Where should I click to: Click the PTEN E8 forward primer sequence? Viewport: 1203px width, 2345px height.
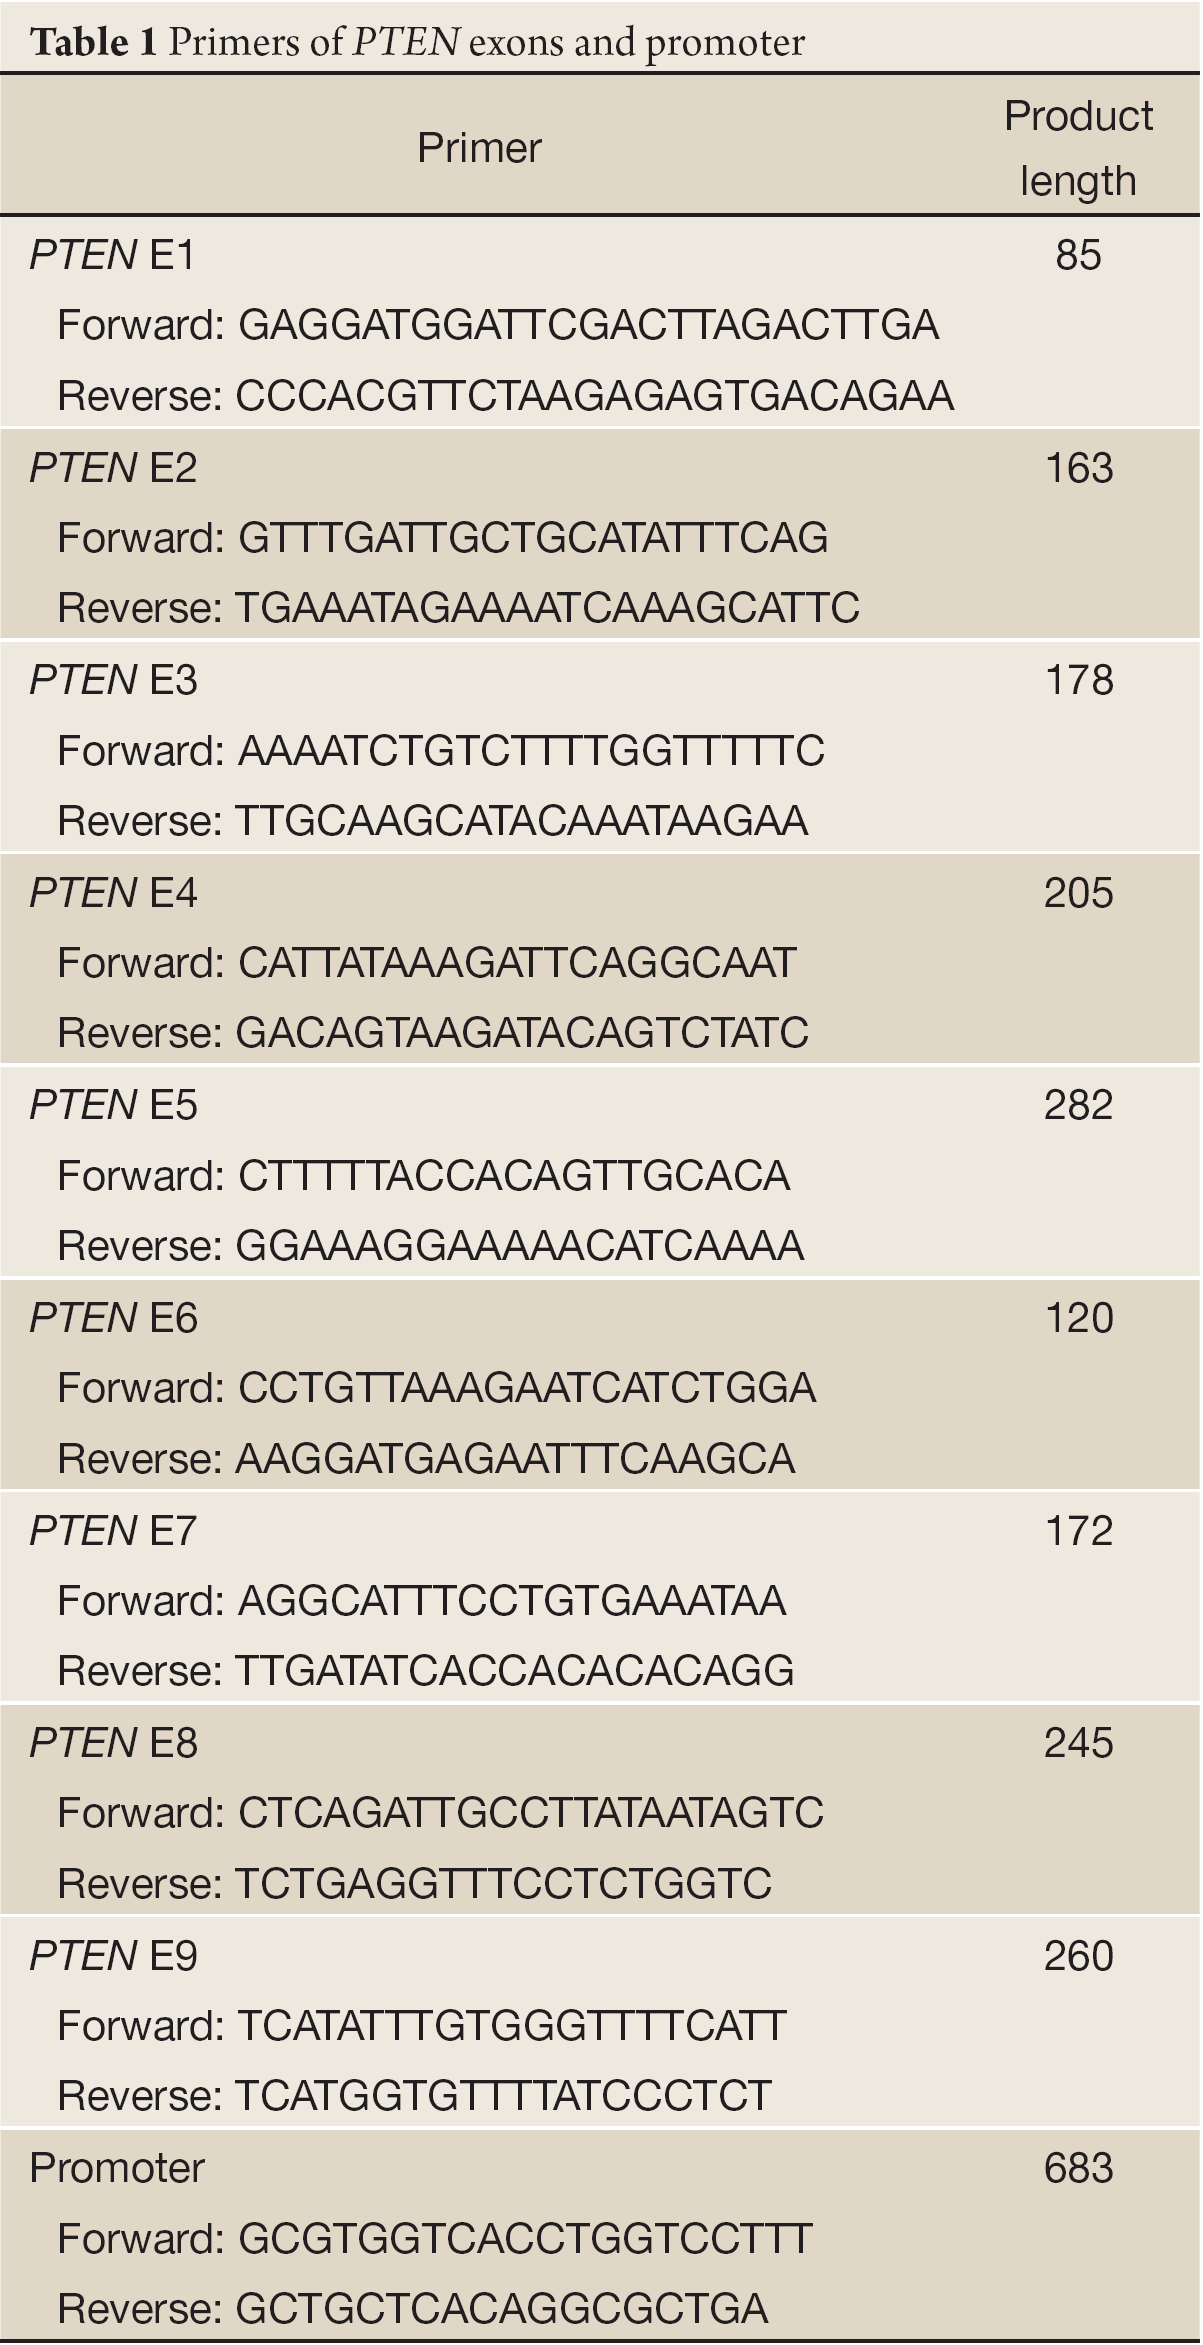[531, 1812]
